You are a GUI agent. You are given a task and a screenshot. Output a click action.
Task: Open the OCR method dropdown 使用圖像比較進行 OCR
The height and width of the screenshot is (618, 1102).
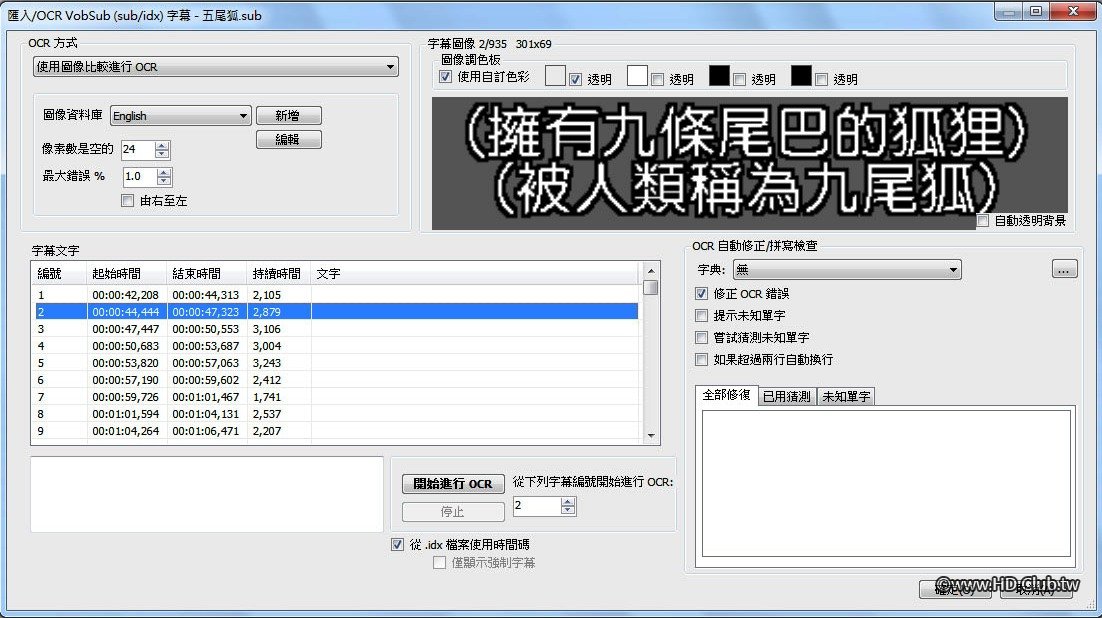tap(216, 67)
